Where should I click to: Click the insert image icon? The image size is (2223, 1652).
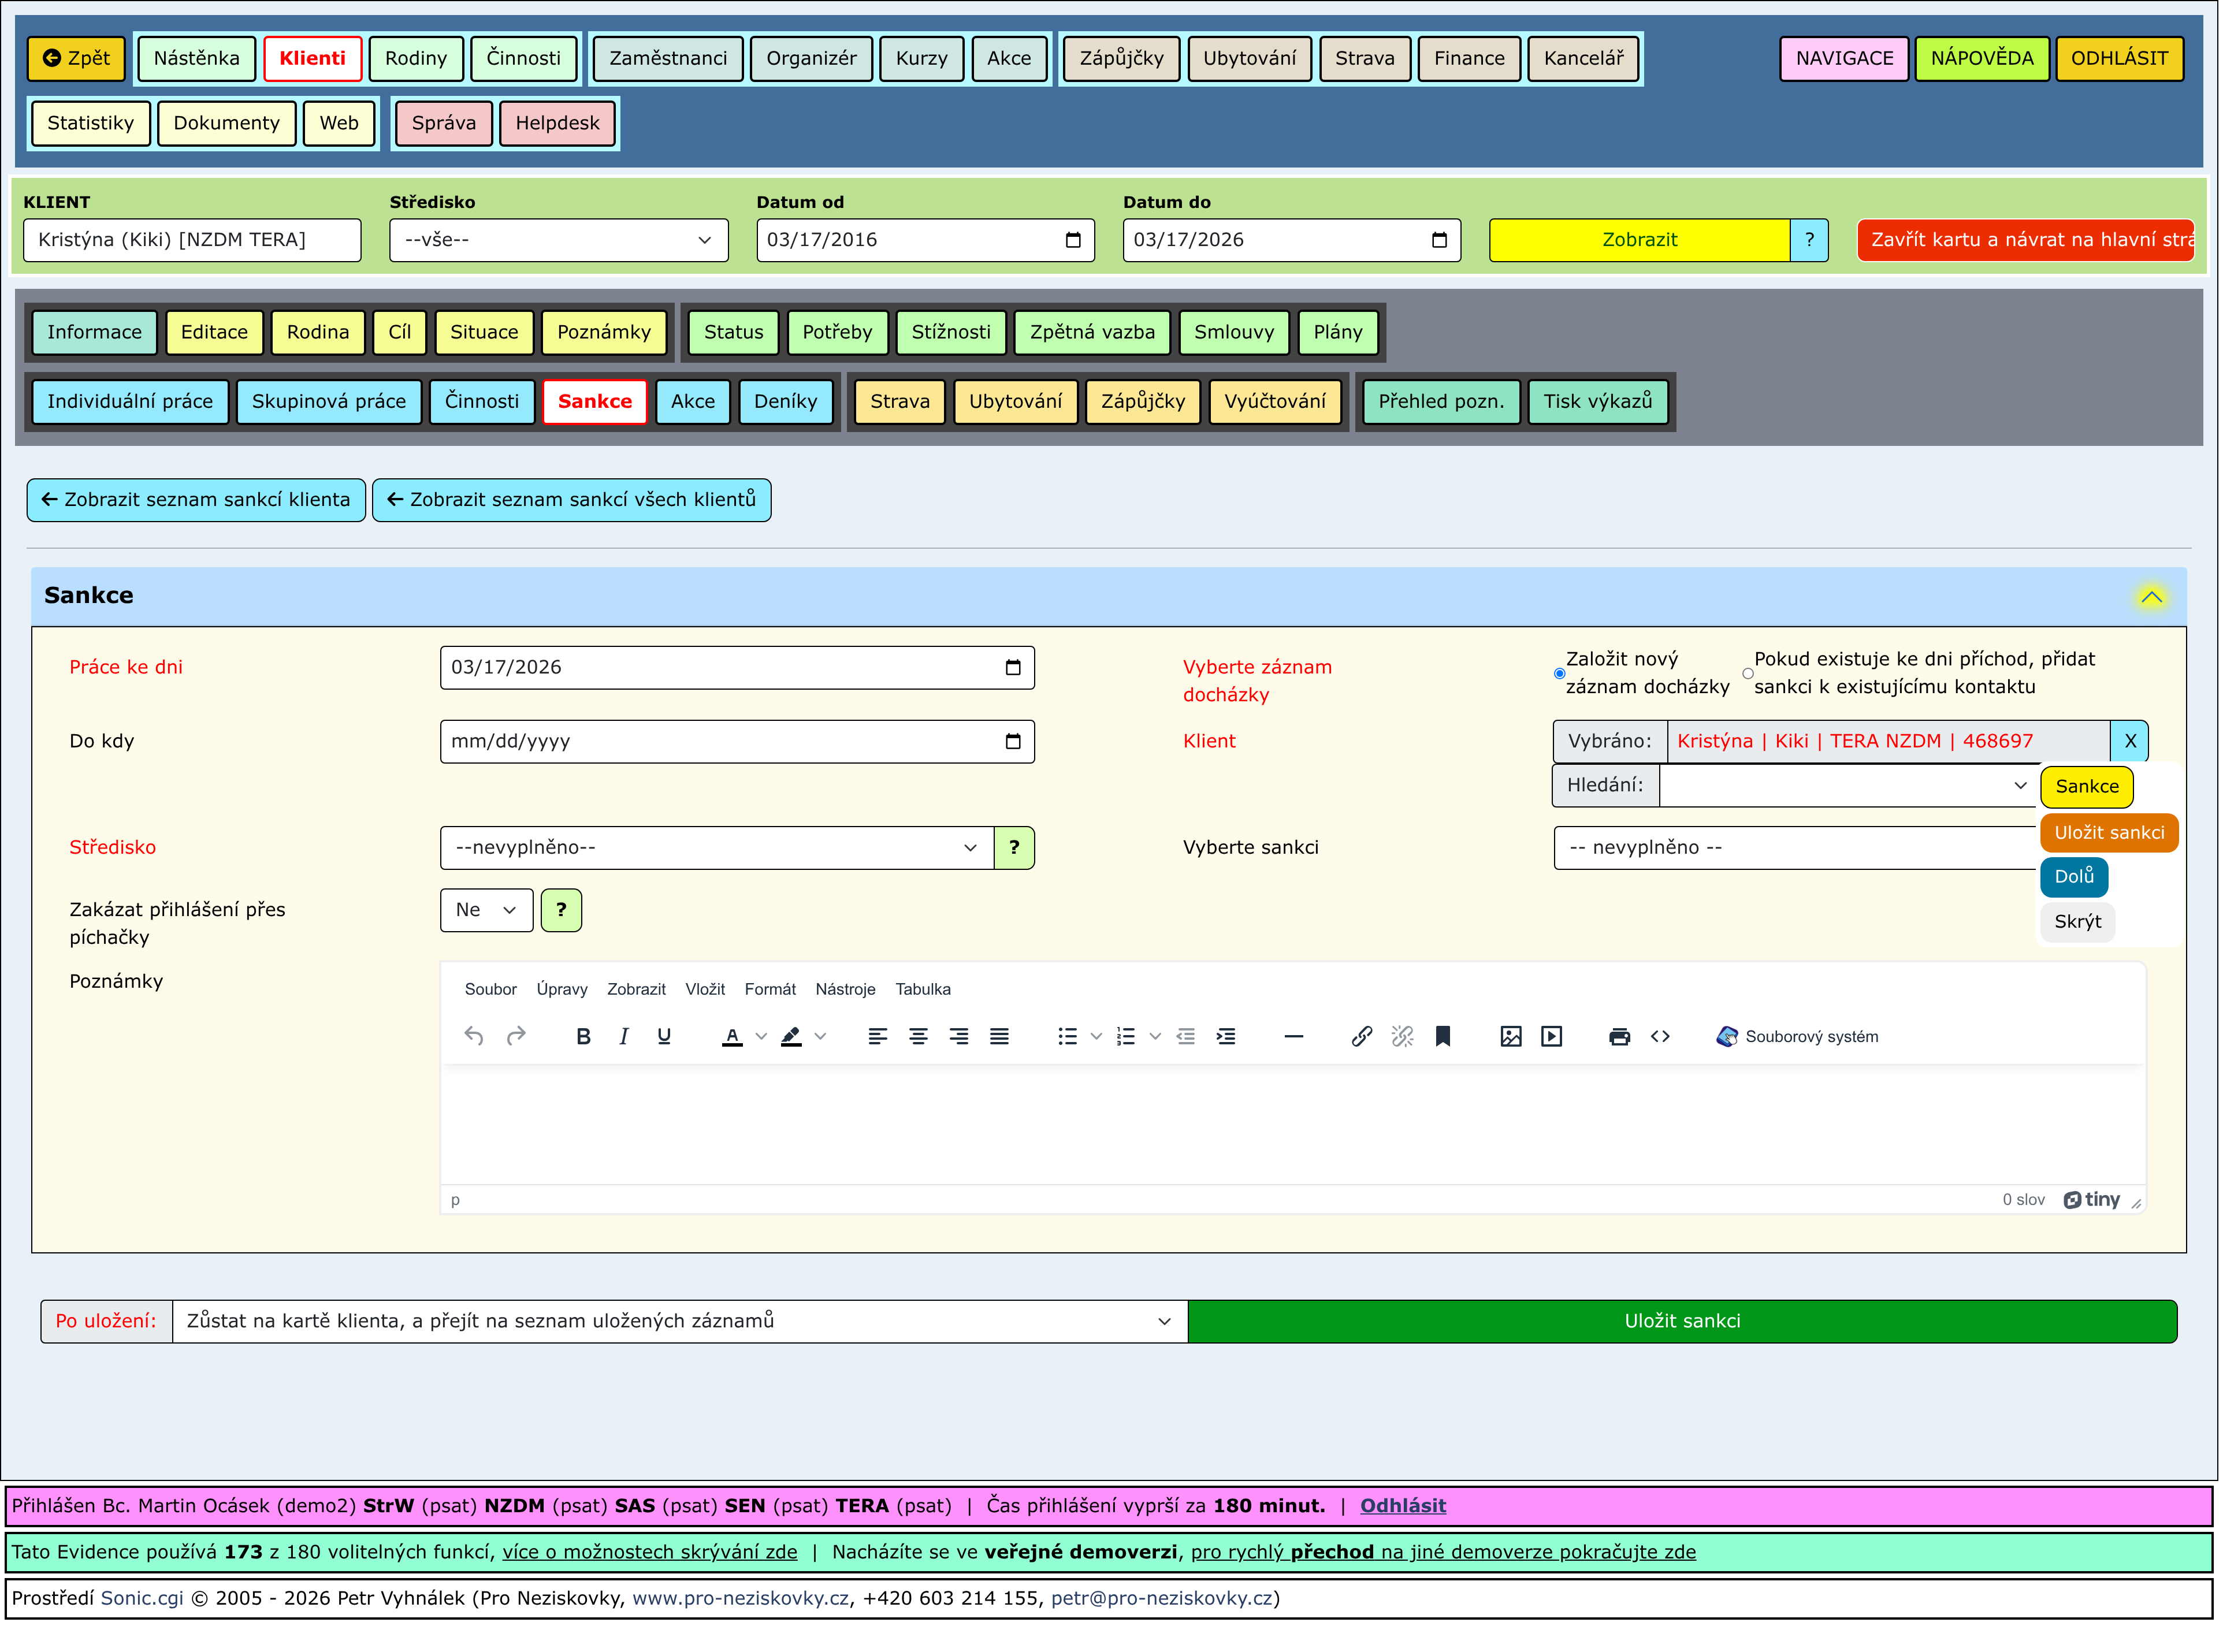click(x=1511, y=1037)
